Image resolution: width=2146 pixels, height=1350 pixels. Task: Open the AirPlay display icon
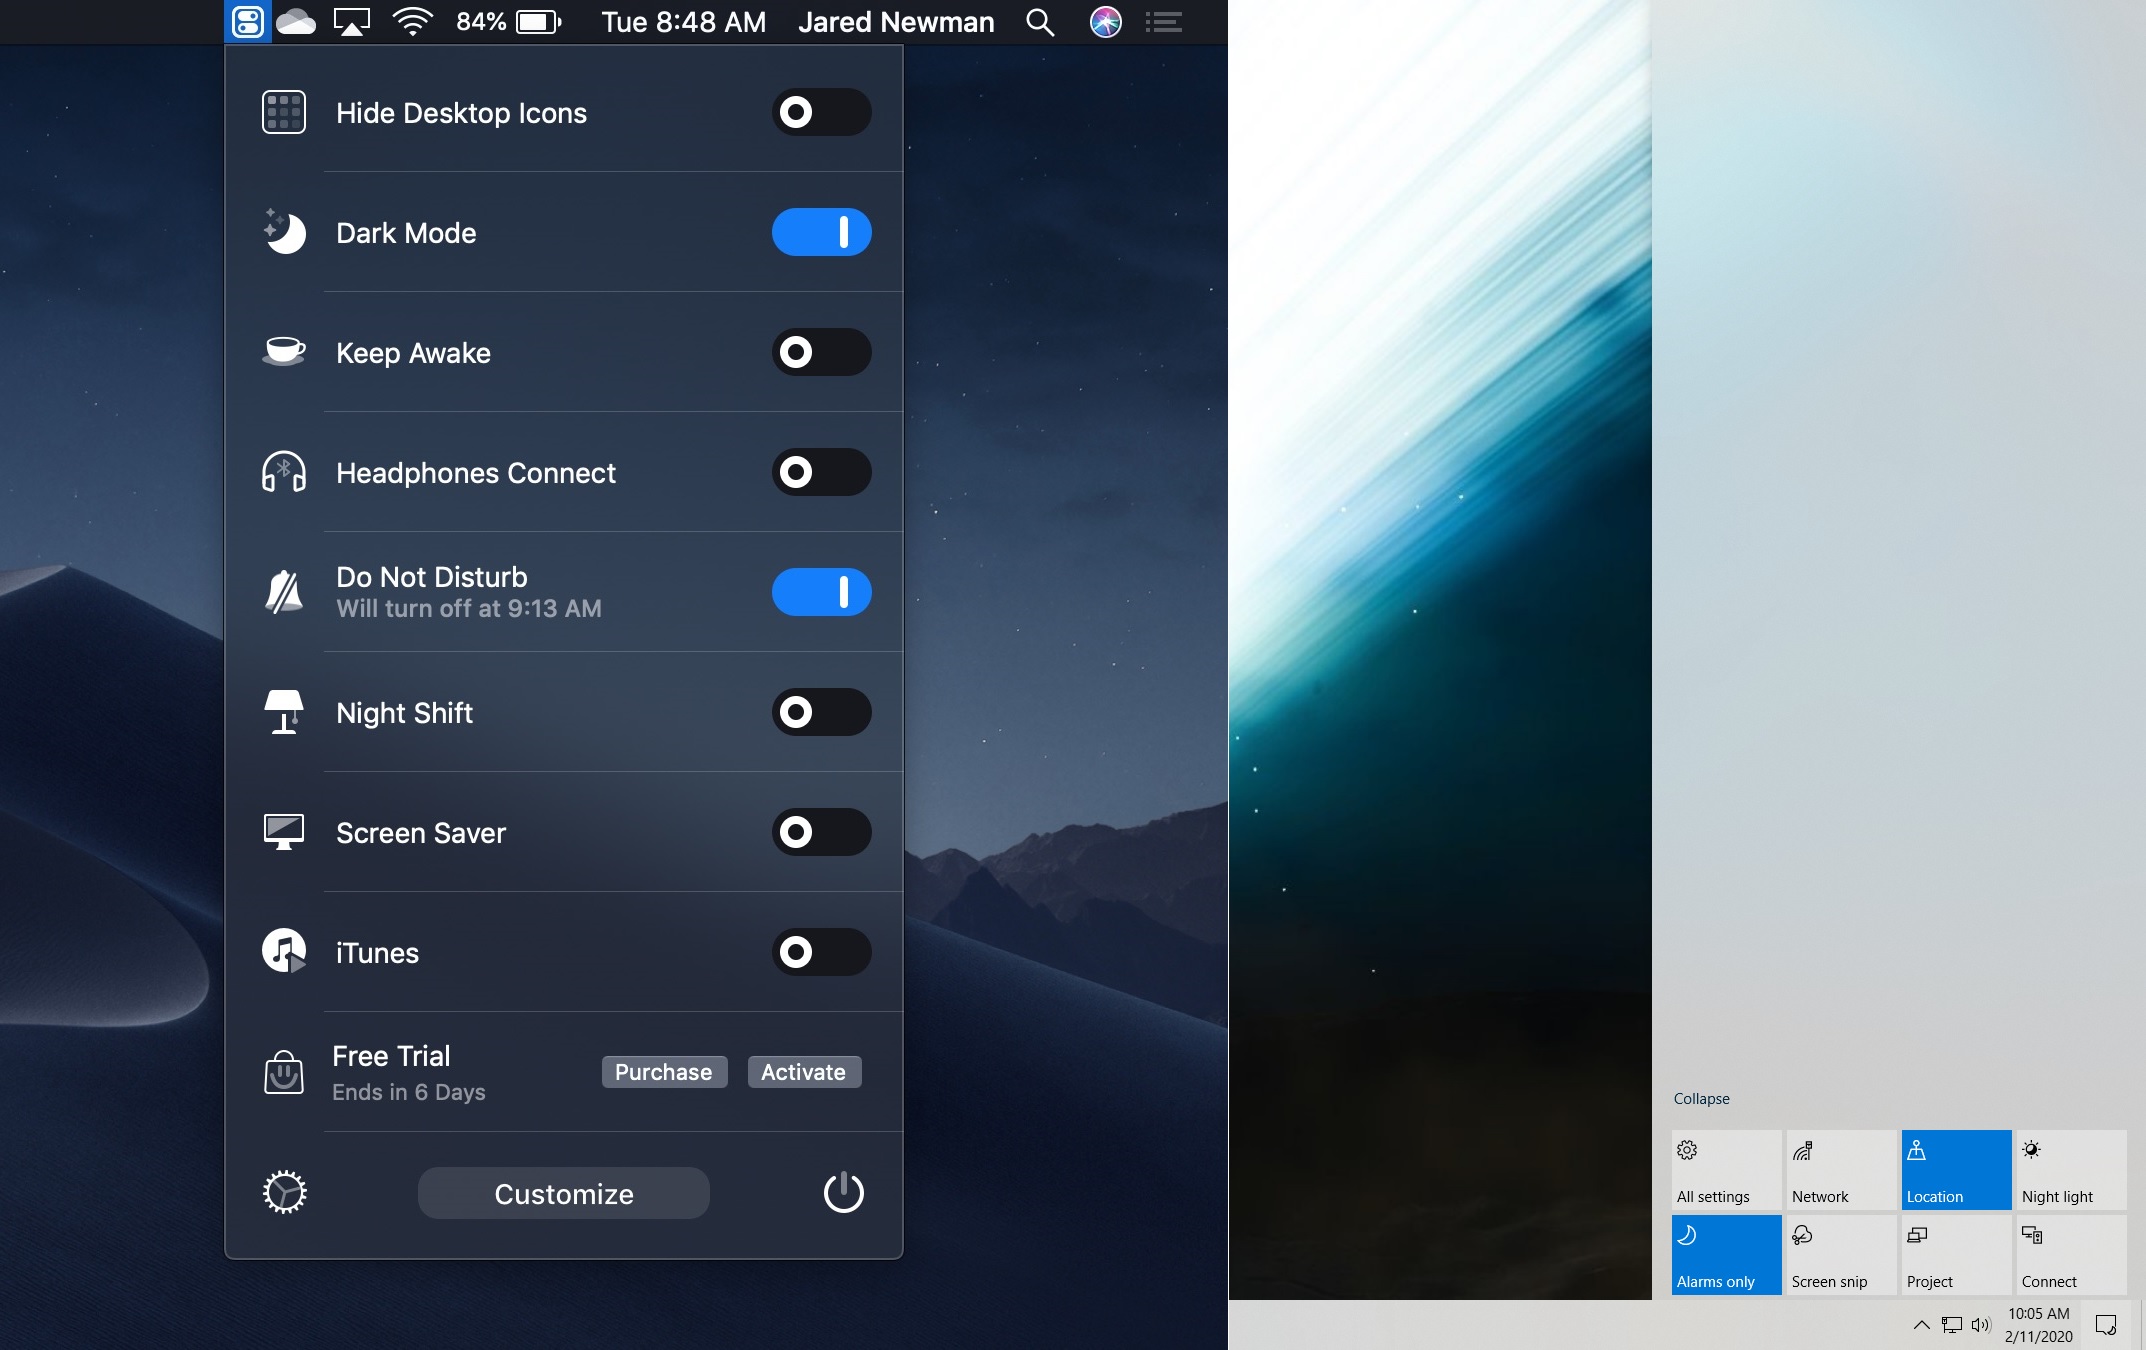pos(351,22)
